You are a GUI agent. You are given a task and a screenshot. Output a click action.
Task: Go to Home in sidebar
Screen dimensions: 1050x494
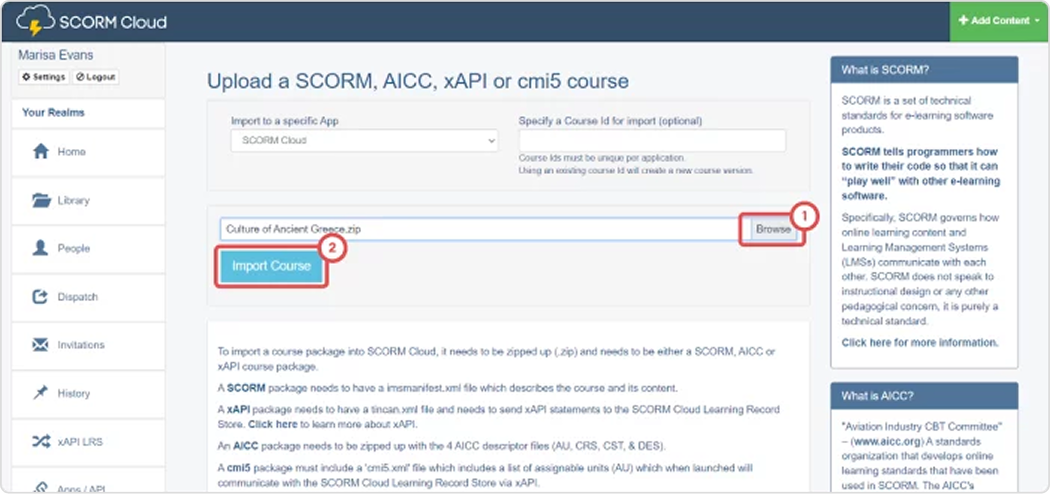pyautogui.click(x=88, y=152)
